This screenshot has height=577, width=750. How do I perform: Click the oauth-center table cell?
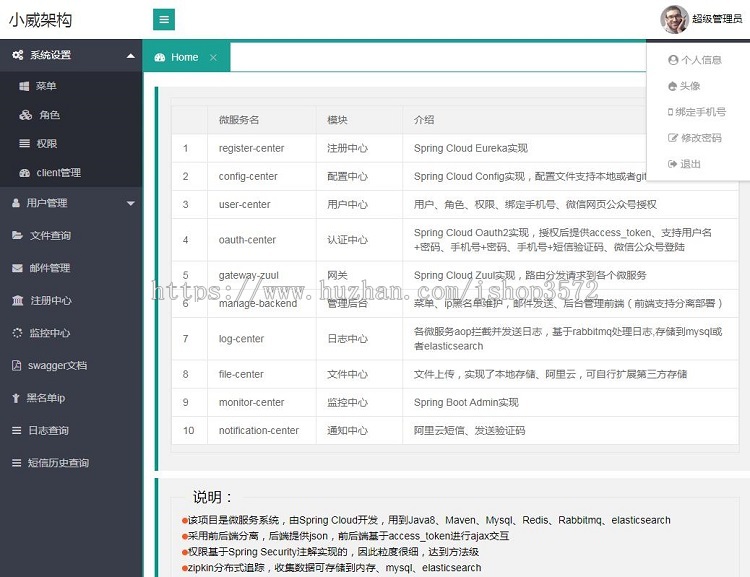(262, 240)
